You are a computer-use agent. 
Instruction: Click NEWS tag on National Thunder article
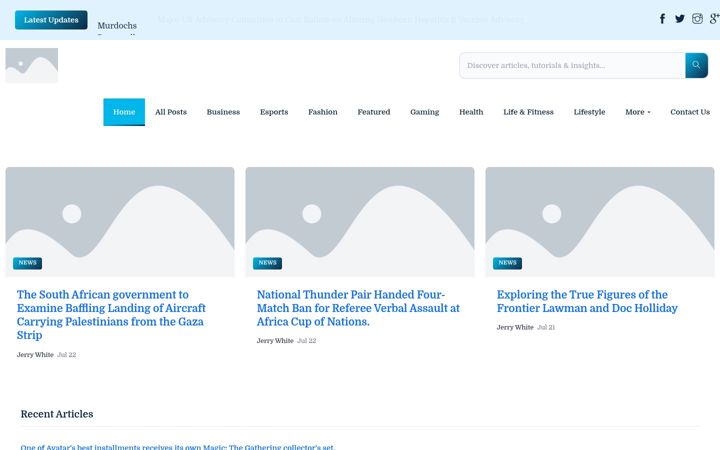(x=267, y=263)
